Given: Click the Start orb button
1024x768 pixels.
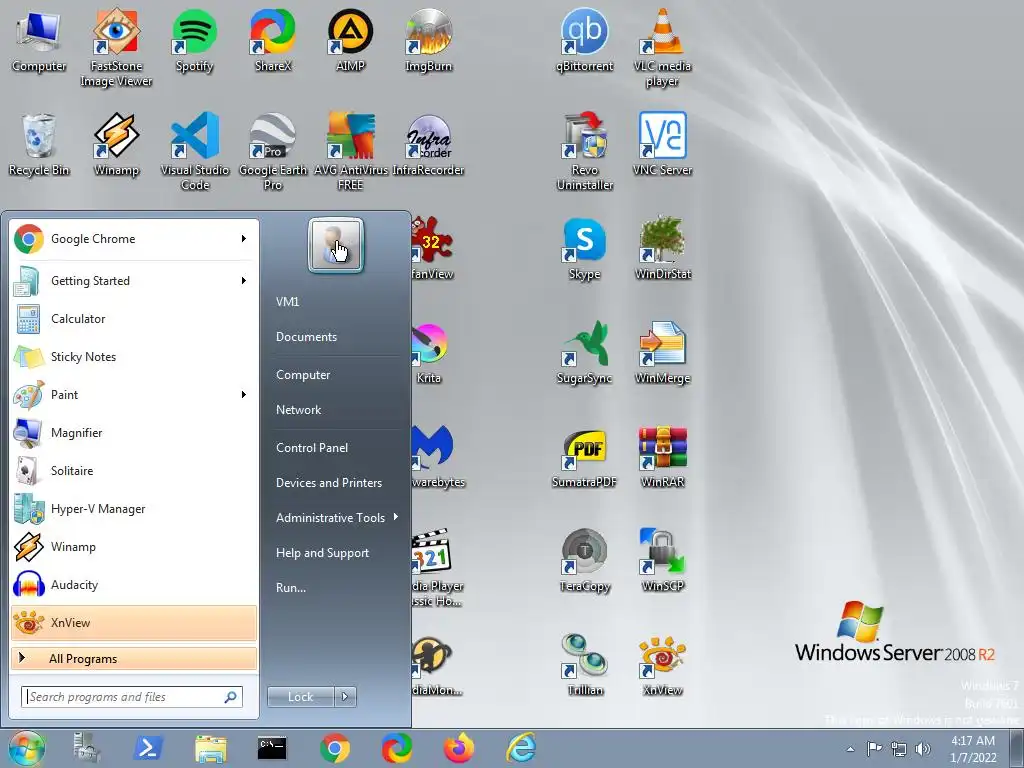Looking at the screenshot, I should coord(26,748).
